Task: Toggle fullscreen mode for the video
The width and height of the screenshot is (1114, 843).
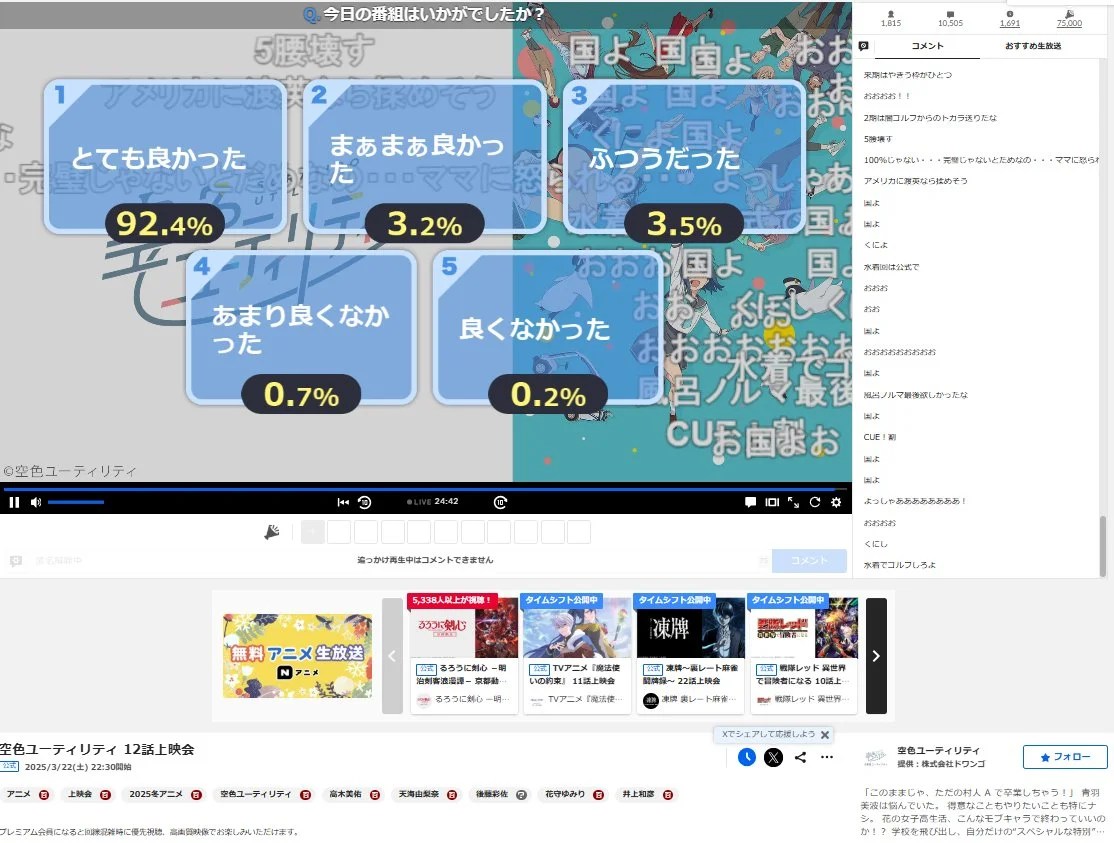Action: (x=794, y=502)
